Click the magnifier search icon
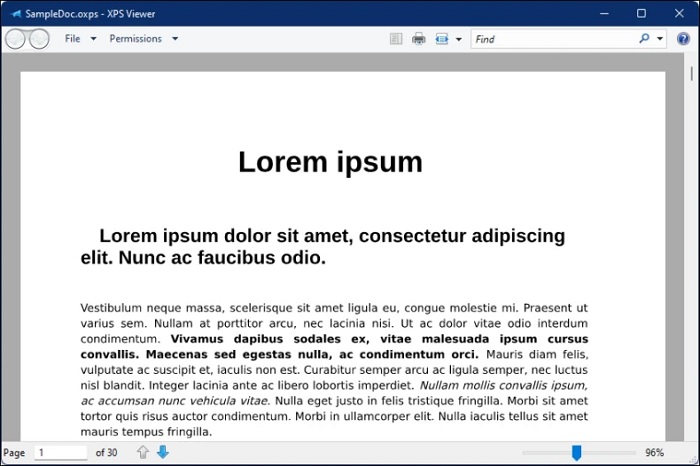The width and height of the screenshot is (700, 466). (644, 38)
